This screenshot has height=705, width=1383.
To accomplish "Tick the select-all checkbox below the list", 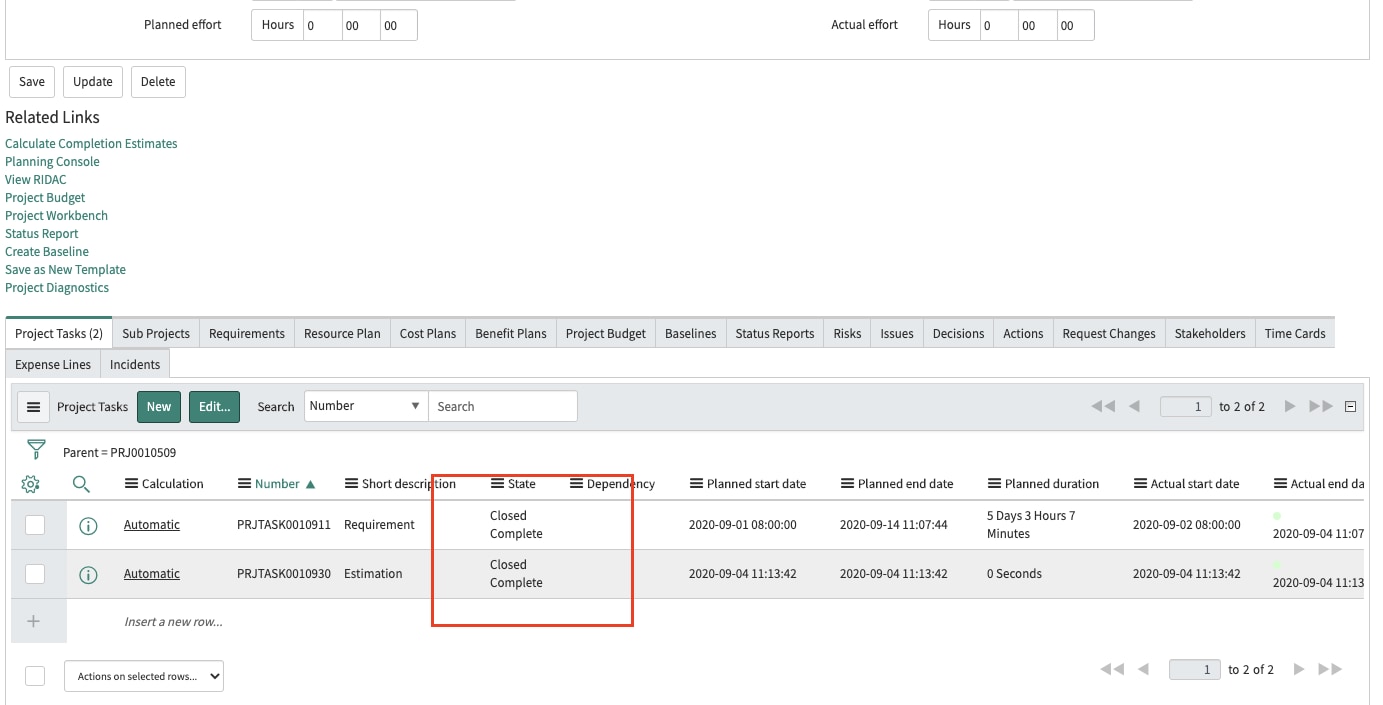I will coord(35,676).
